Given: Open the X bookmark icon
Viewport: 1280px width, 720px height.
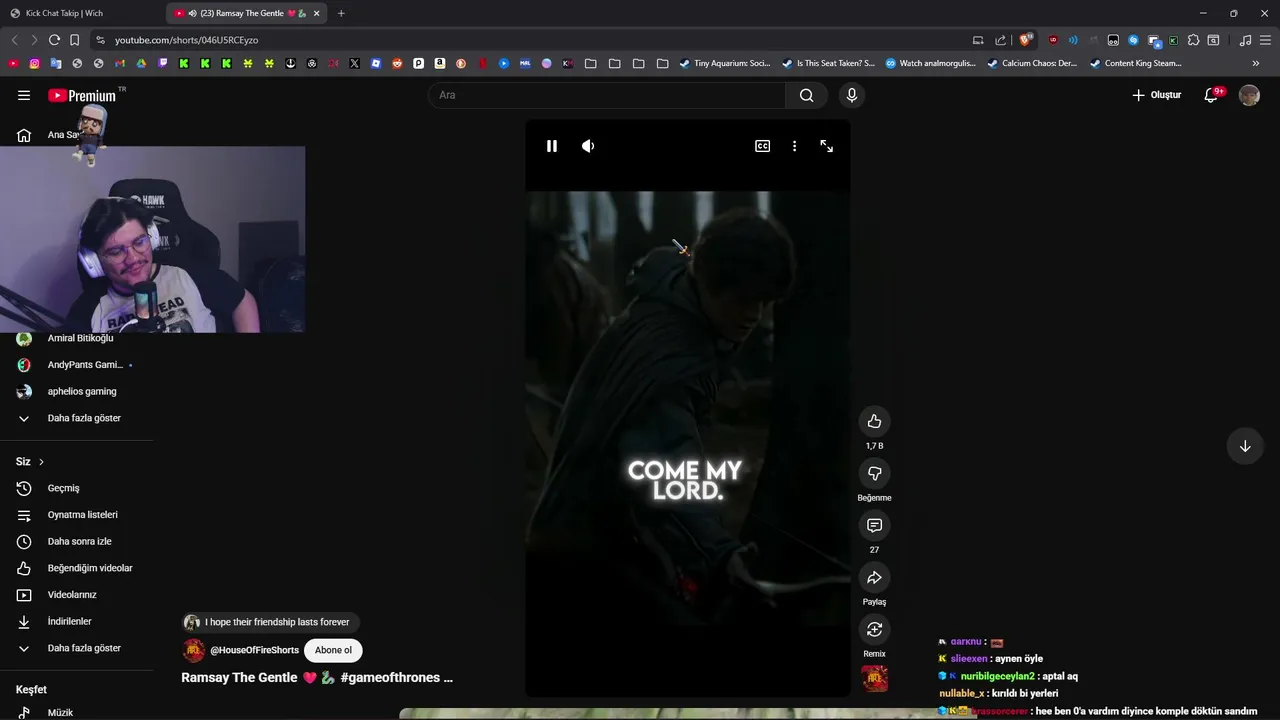Looking at the screenshot, I should [354, 63].
